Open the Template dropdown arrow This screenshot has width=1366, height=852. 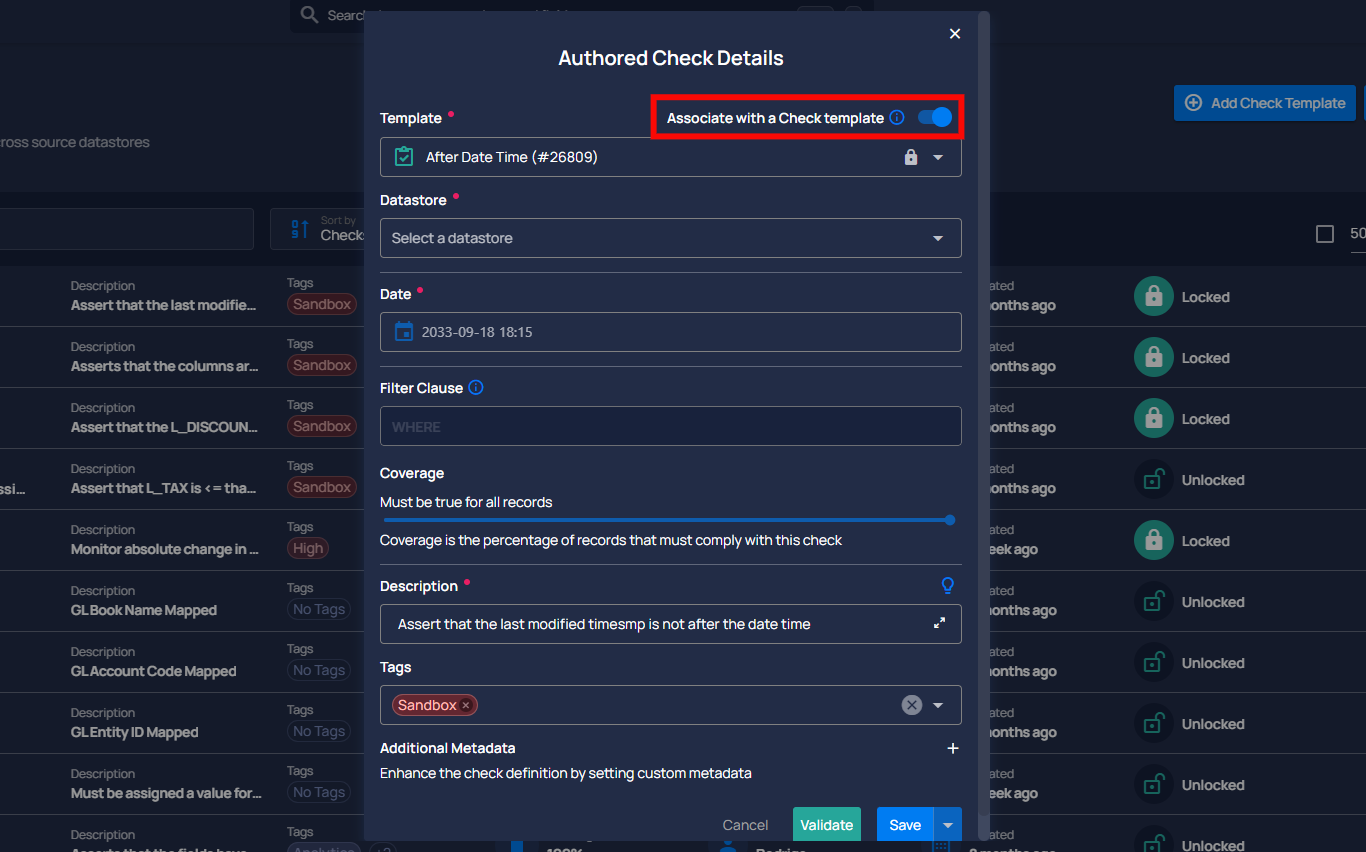coord(938,157)
